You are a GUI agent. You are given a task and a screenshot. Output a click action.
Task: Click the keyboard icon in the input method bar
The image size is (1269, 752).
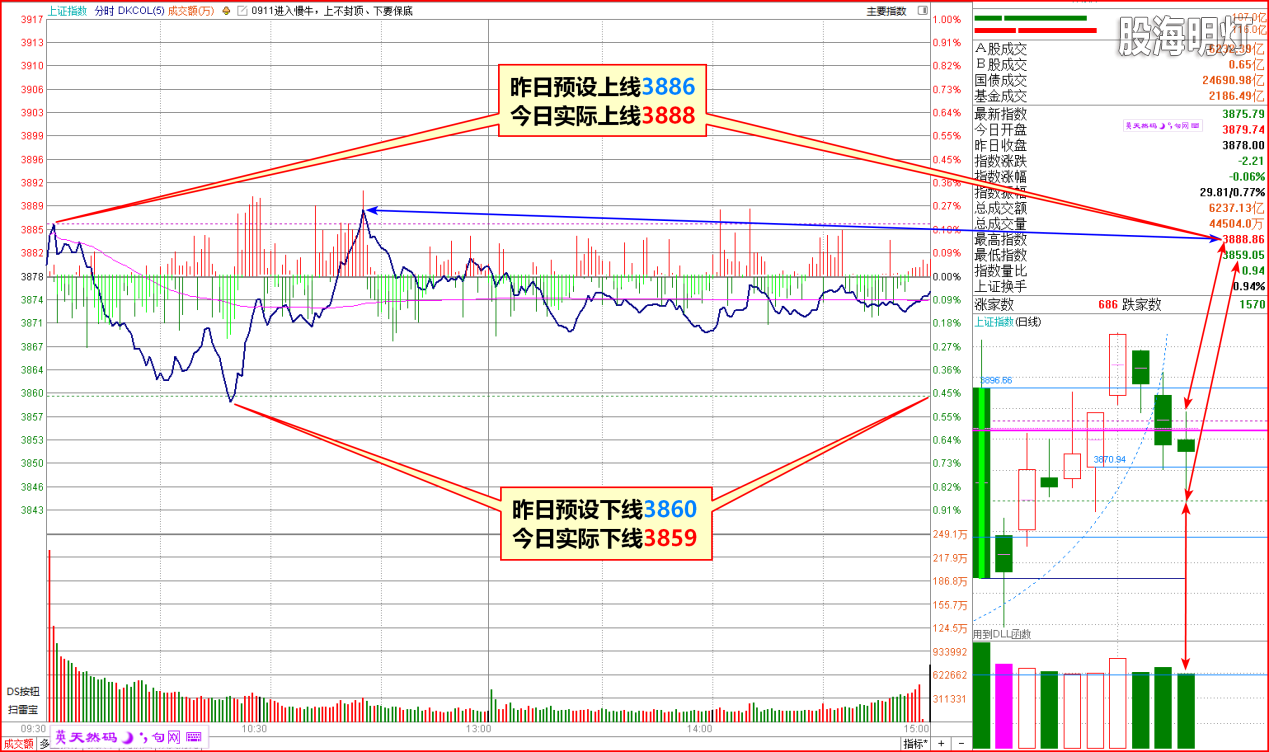pyautogui.click(x=193, y=738)
